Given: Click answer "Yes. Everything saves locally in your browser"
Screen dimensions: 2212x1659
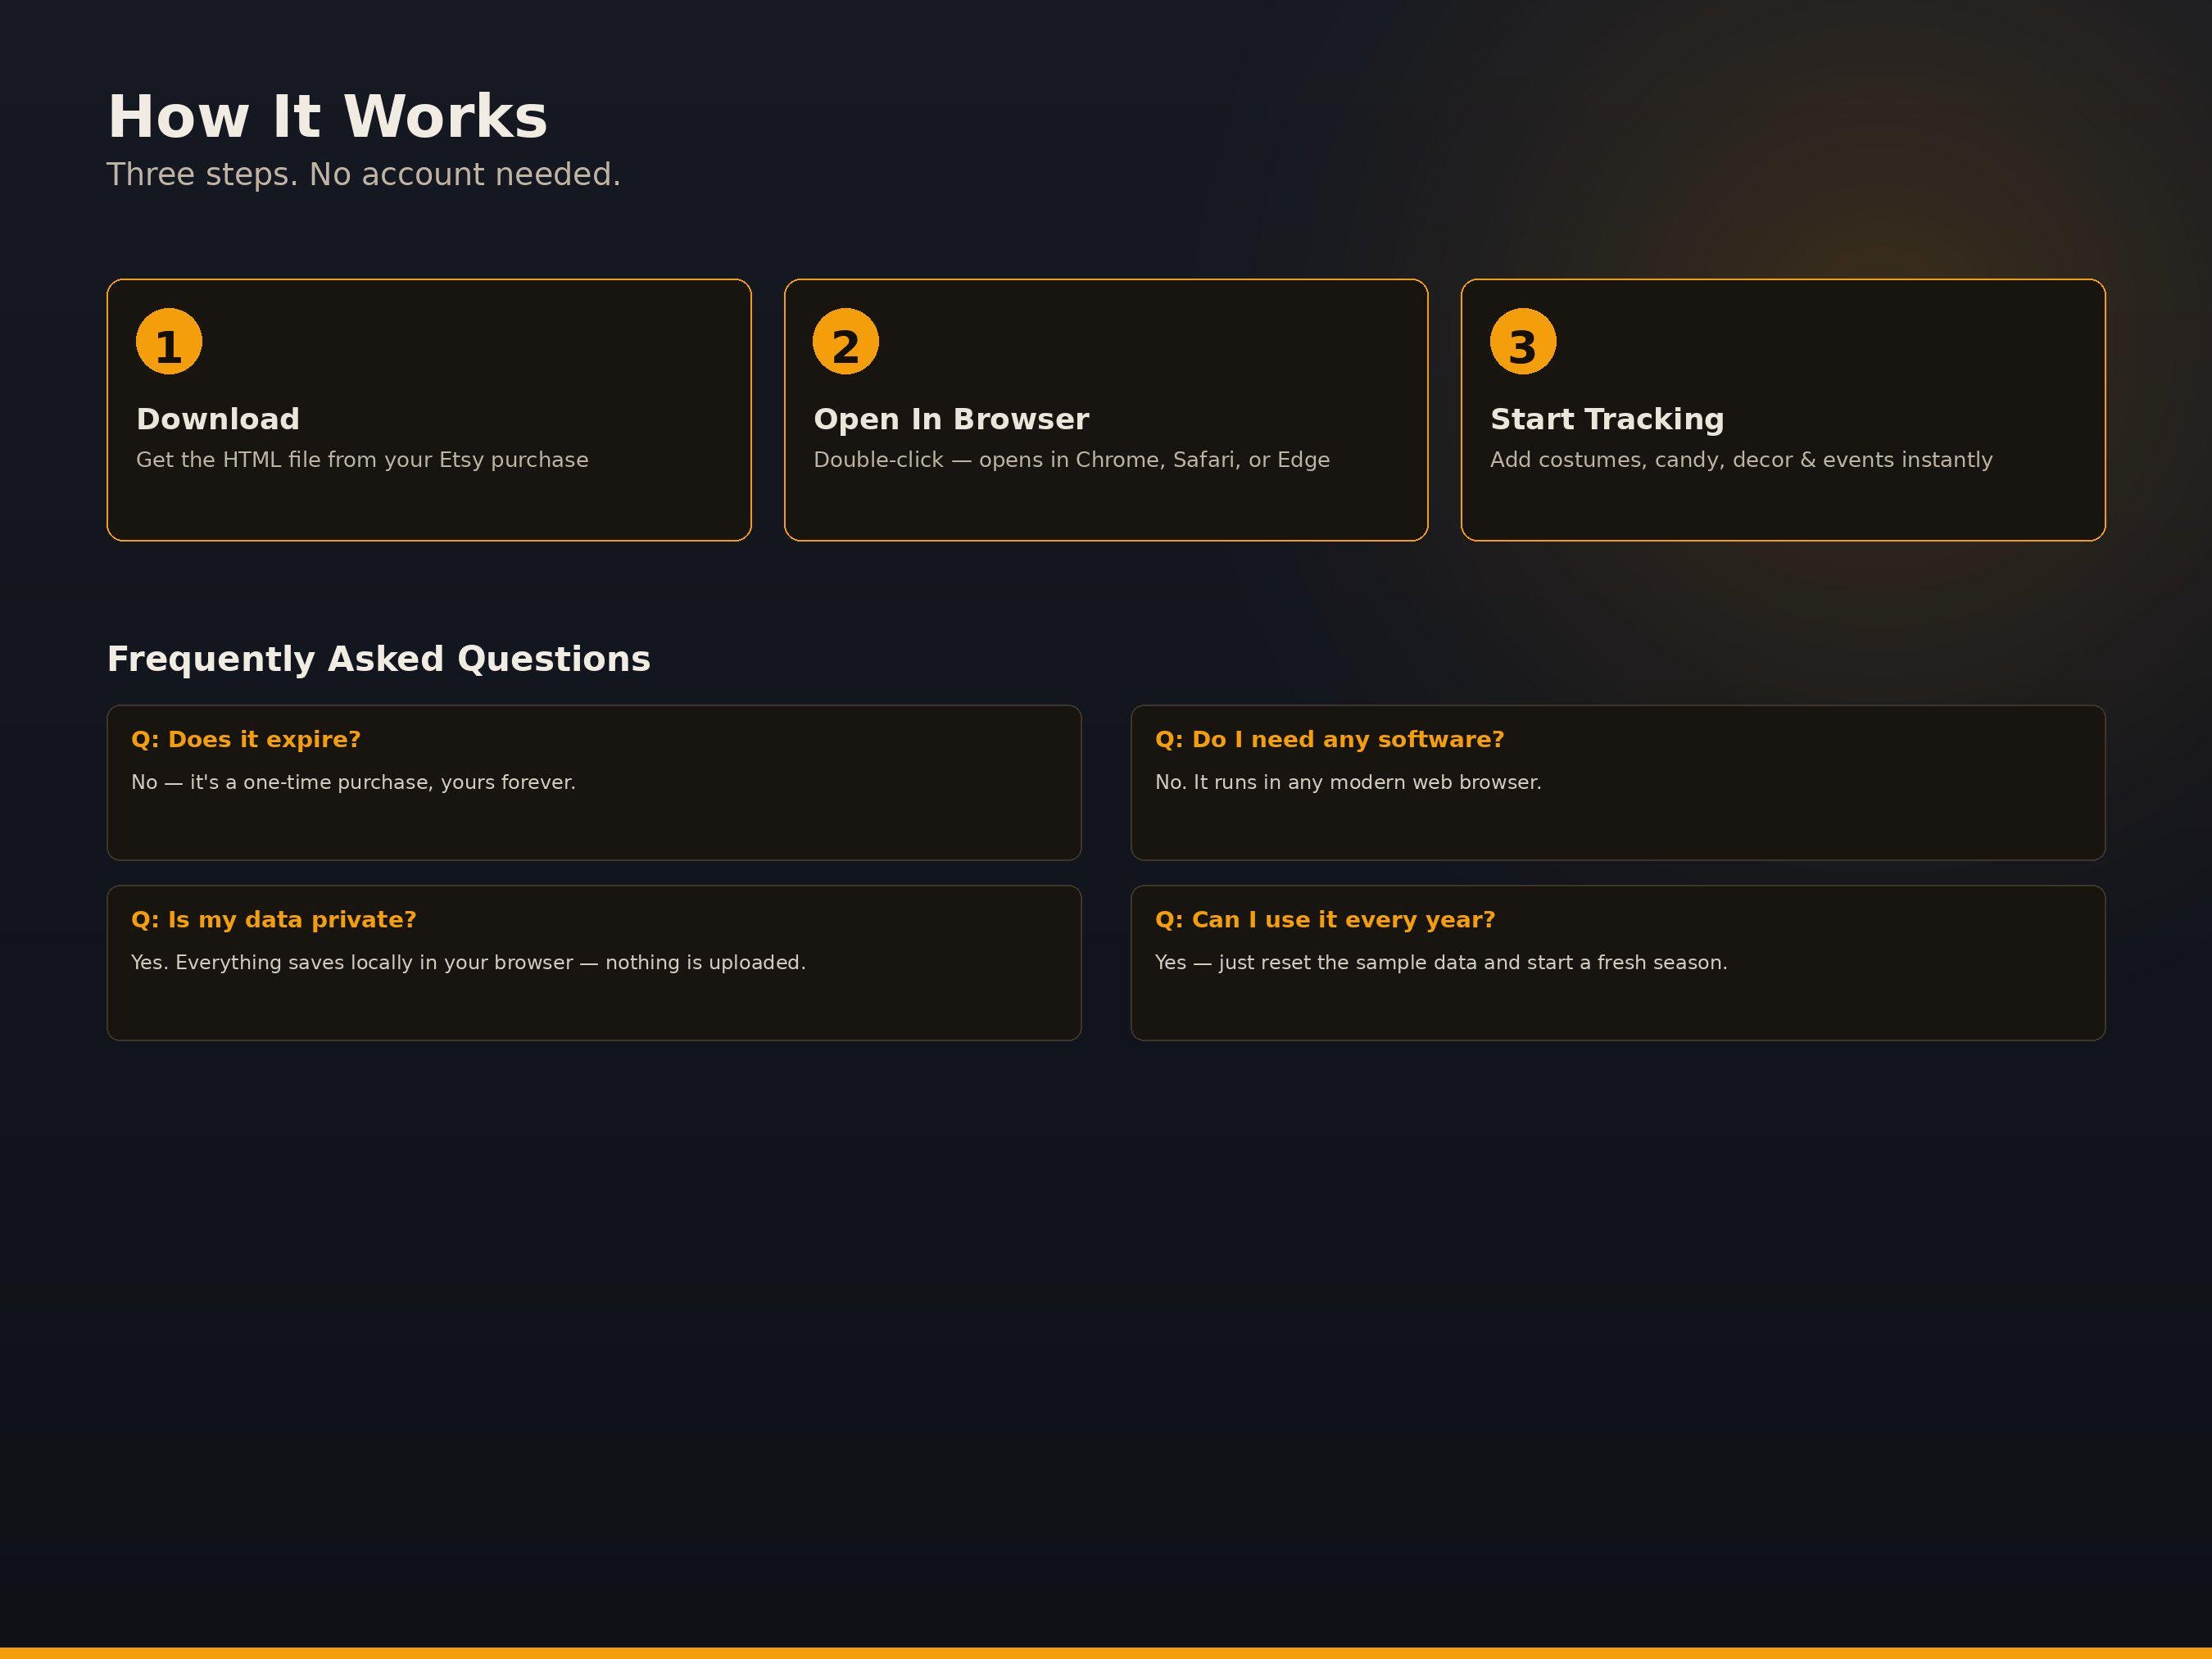Looking at the screenshot, I should (x=352, y=962).
